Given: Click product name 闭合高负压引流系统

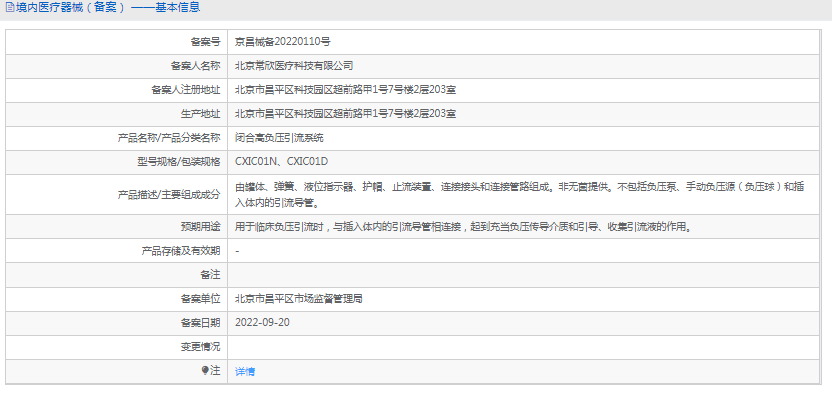Looking at the screenshot, I should tap(279, 138).
